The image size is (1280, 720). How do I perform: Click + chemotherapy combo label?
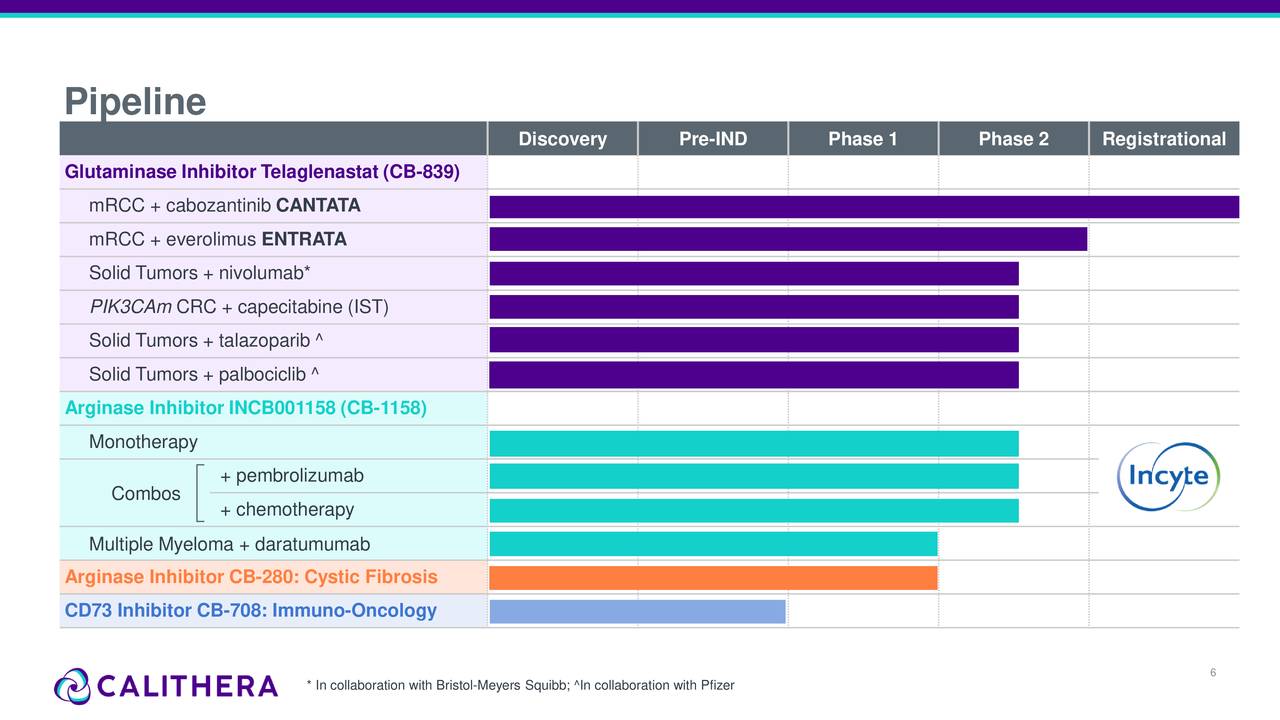point(287,510)
